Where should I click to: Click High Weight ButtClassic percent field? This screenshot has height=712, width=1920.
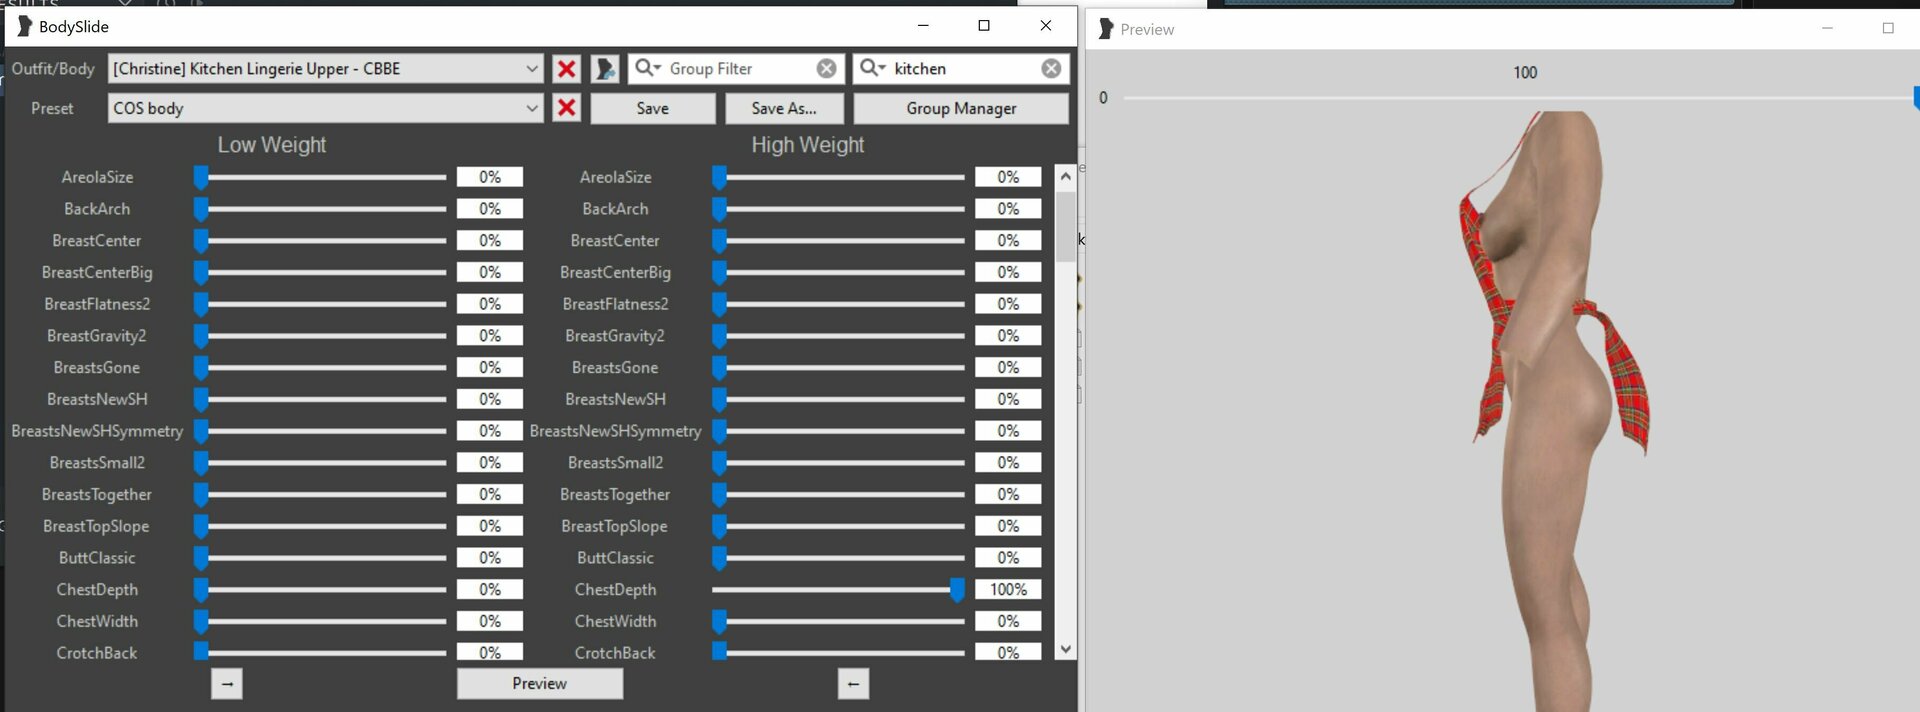point(1008,558)
